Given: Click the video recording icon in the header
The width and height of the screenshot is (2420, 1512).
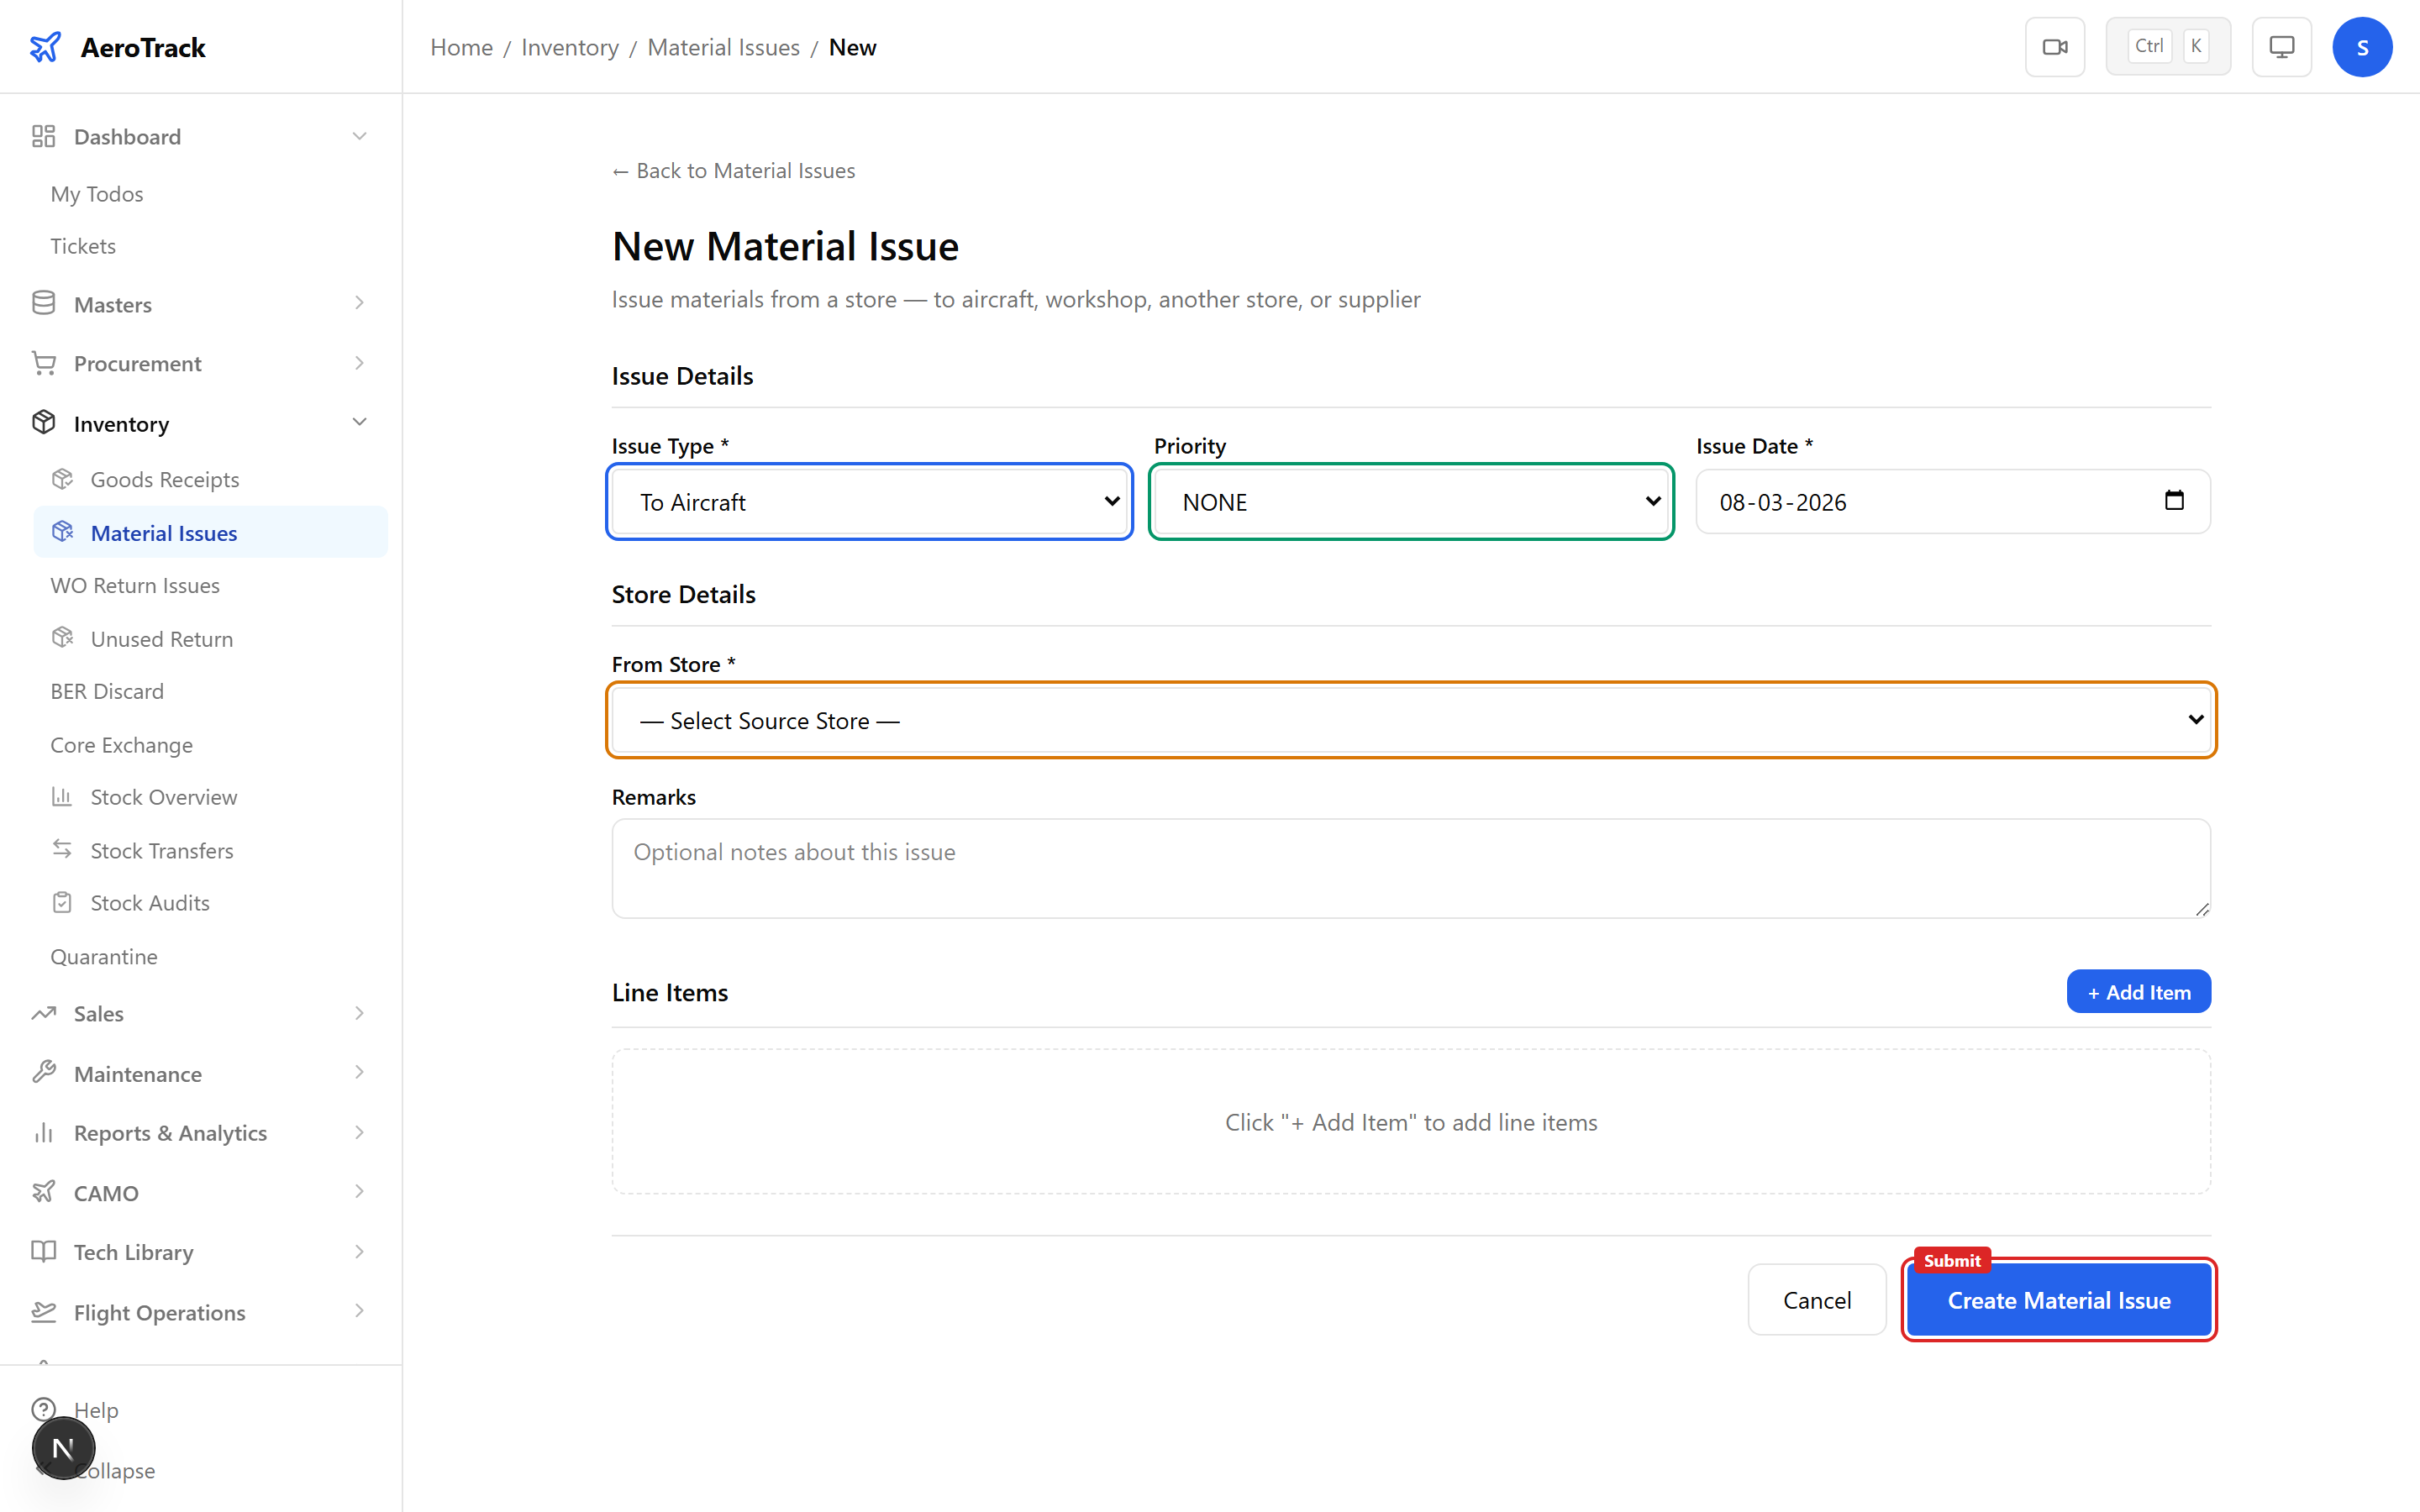Looking at the screenshot, I should point(2055,46).
